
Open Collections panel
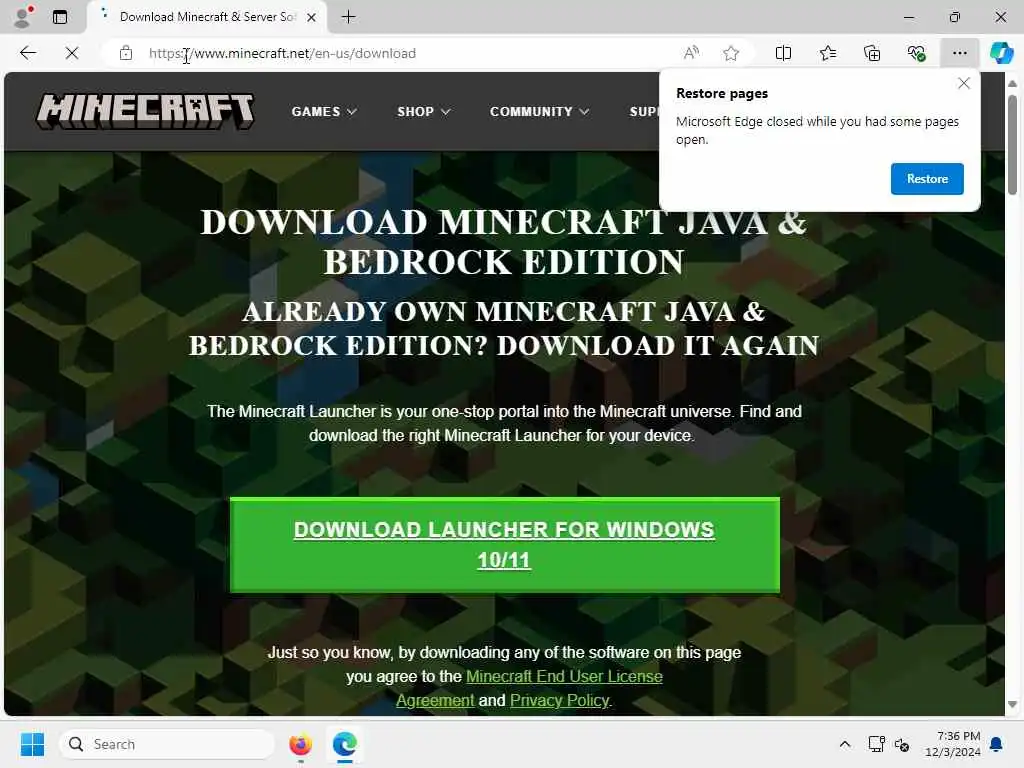872,53
